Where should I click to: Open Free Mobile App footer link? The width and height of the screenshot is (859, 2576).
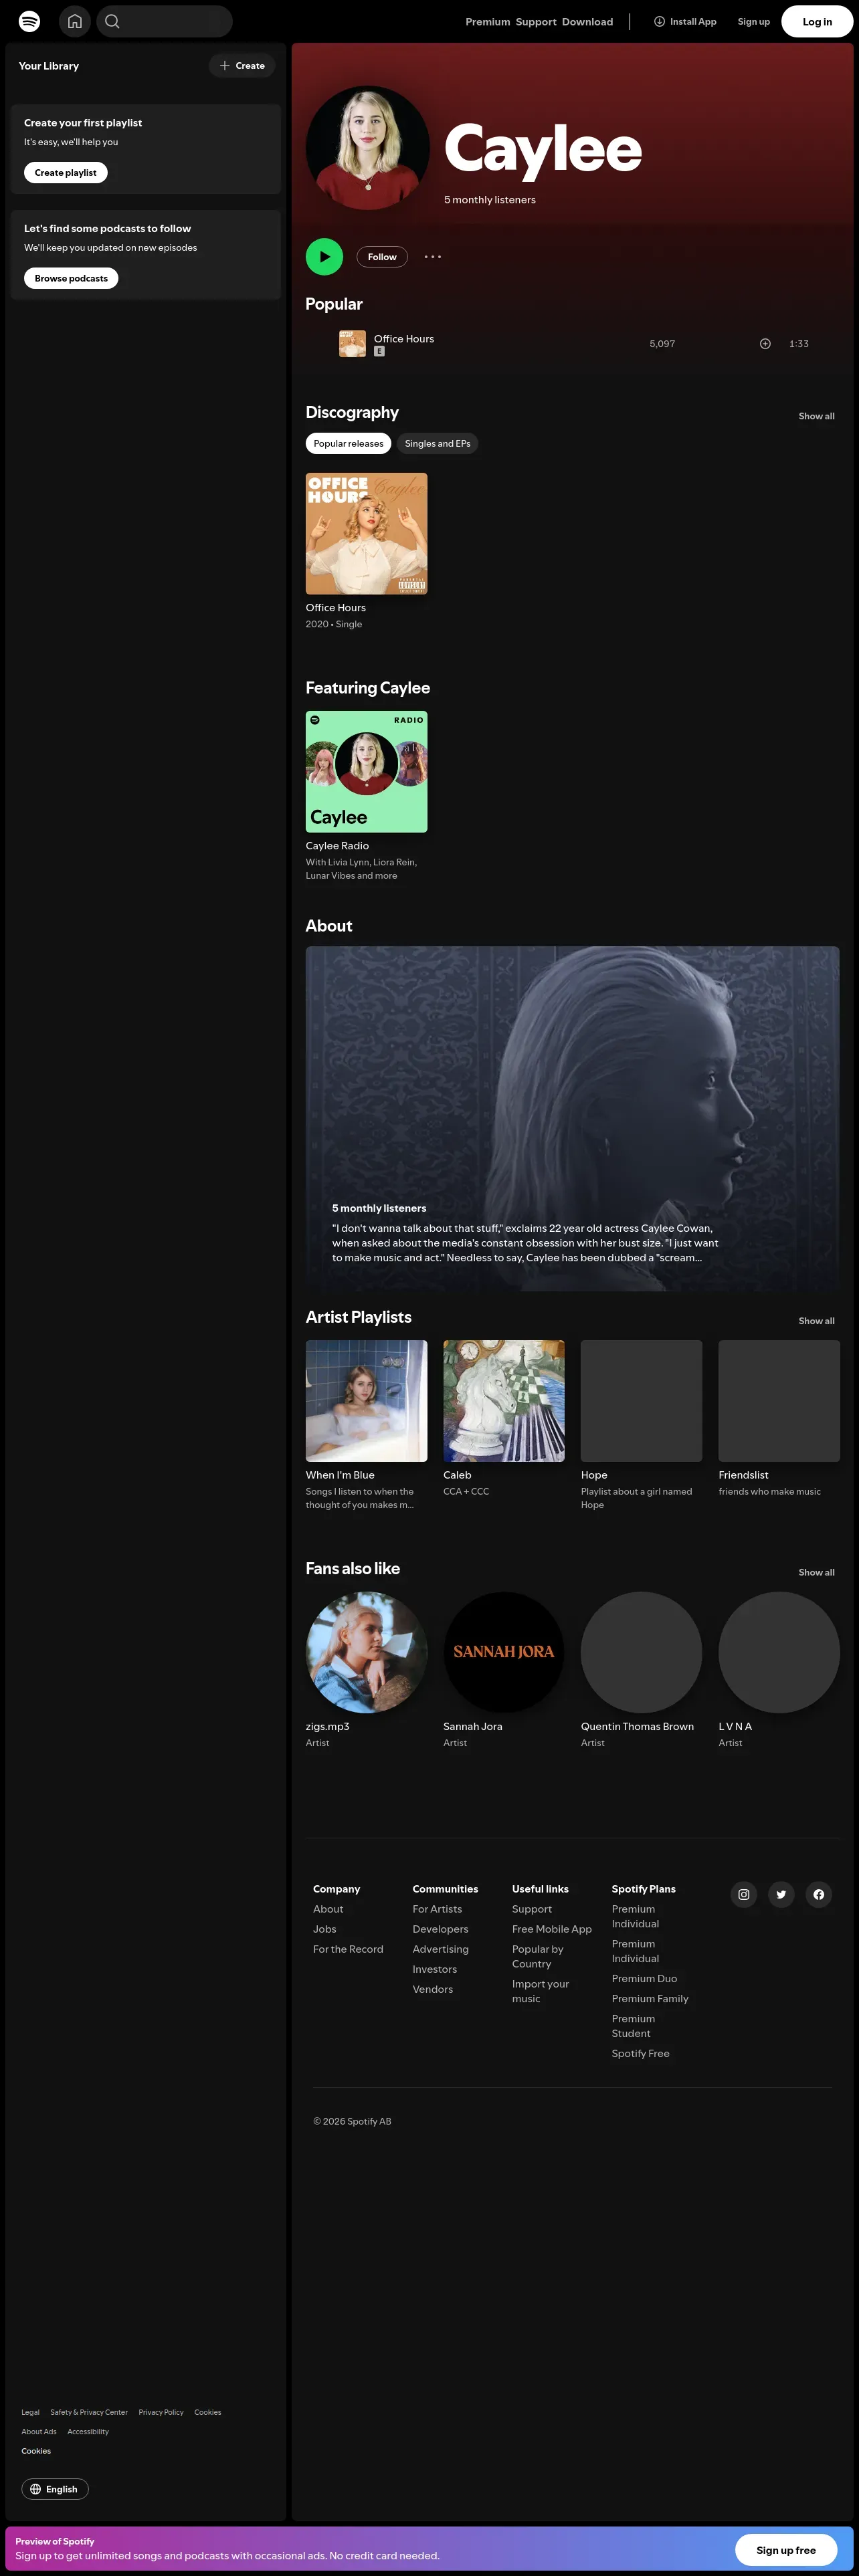(x=552, y=1929)
